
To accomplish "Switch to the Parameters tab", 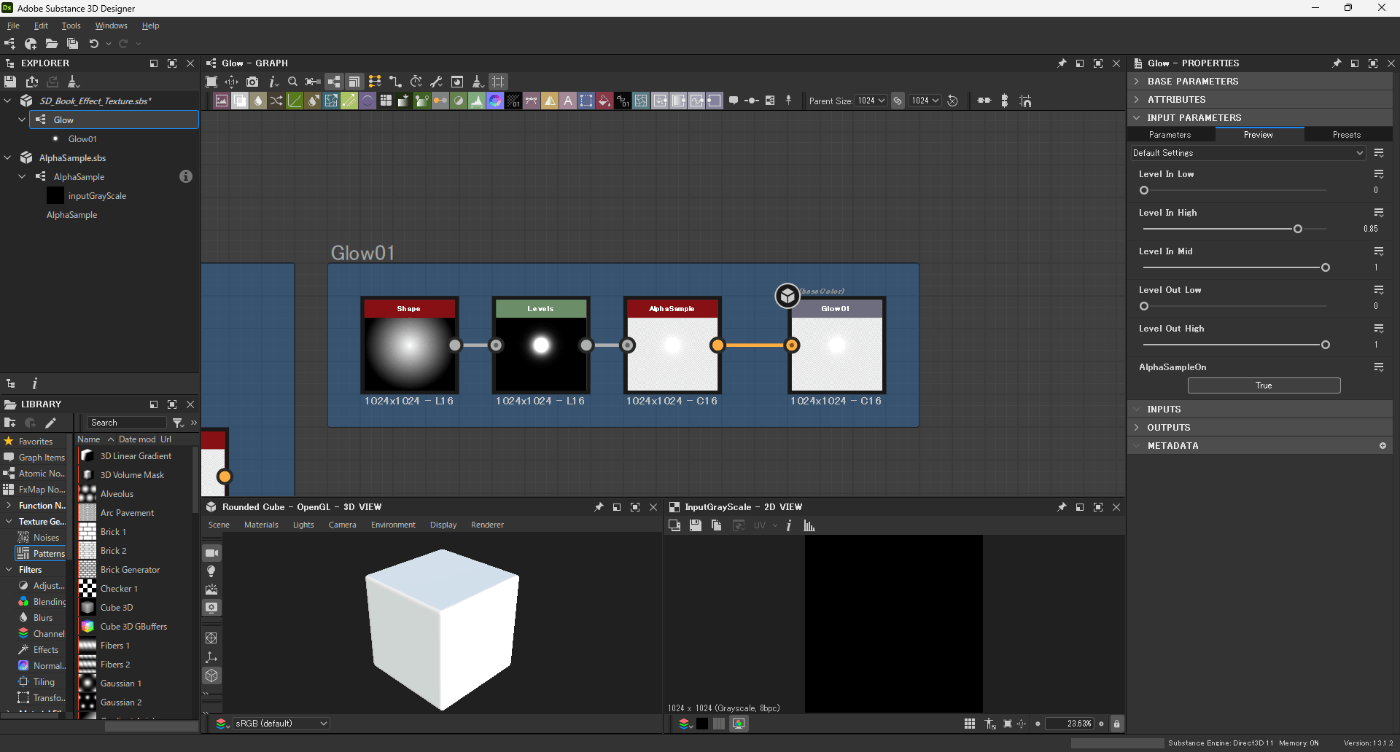I will (1170, 134).
